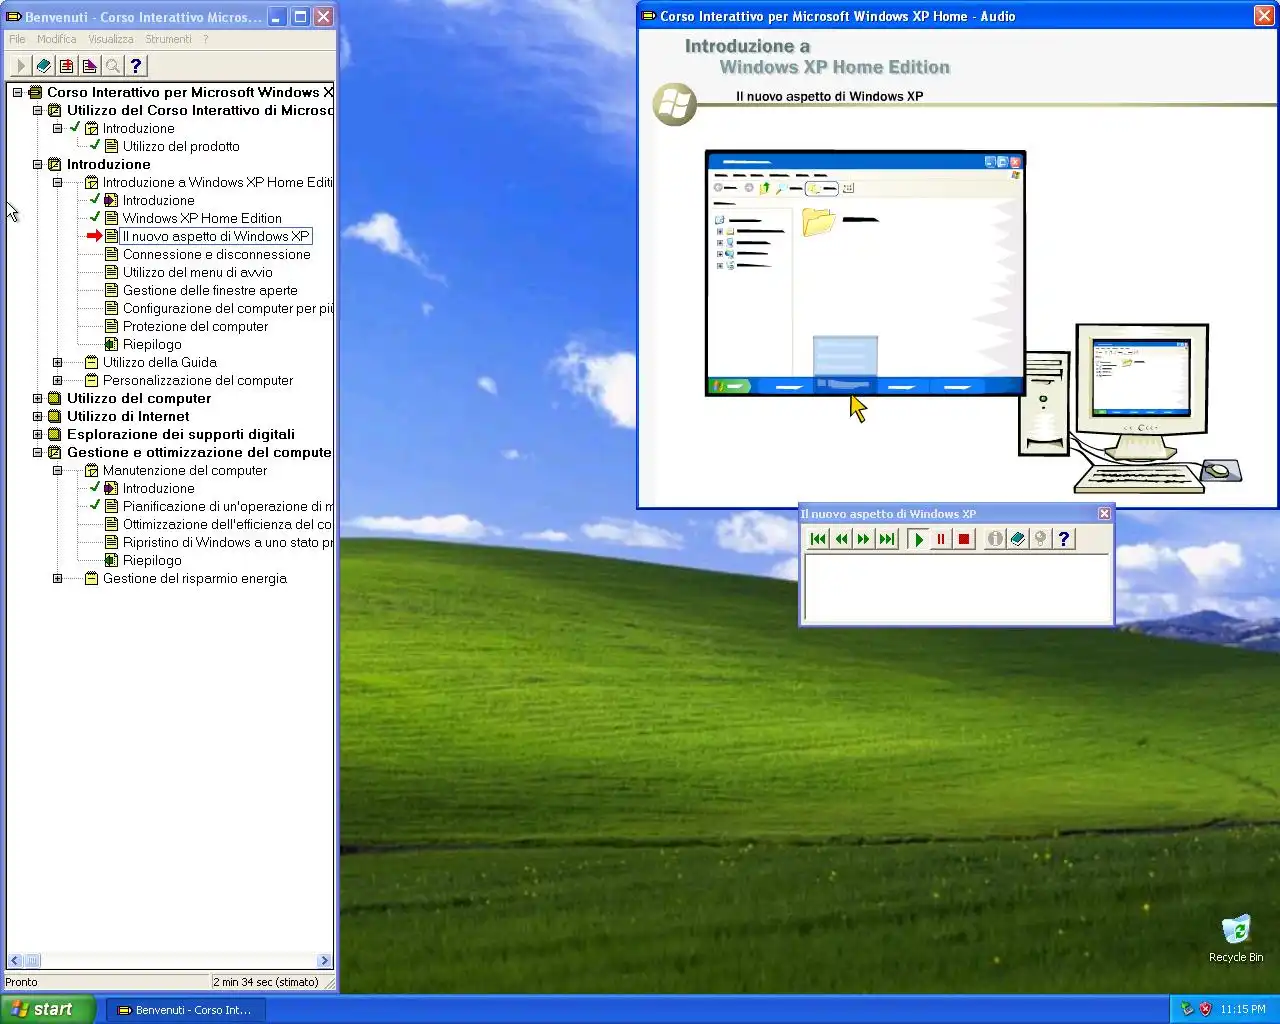Click the Start button

[47, 1009]
